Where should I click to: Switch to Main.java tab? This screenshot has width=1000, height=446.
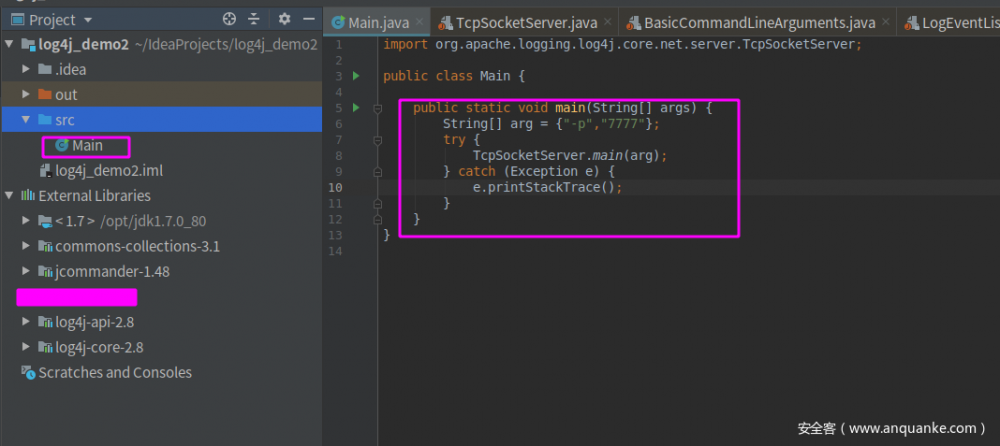coord(378,24)
